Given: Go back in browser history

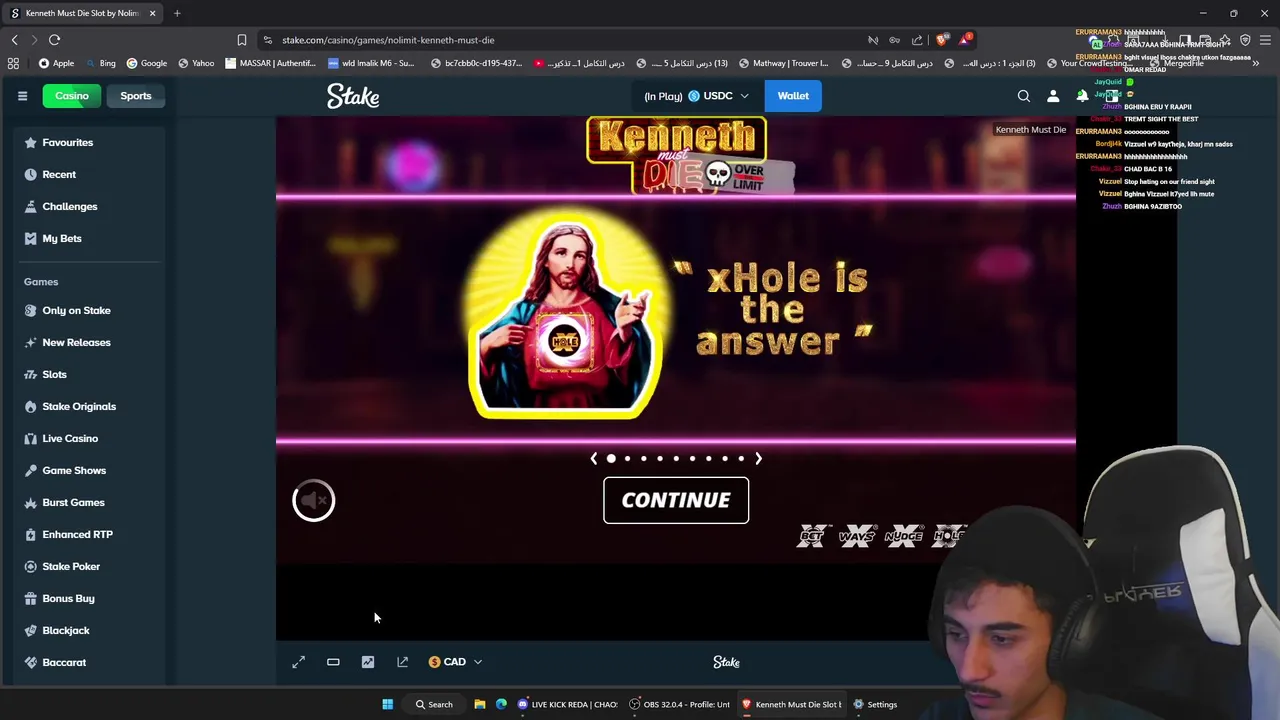Looking at the screenshot, I should point(14,40).
